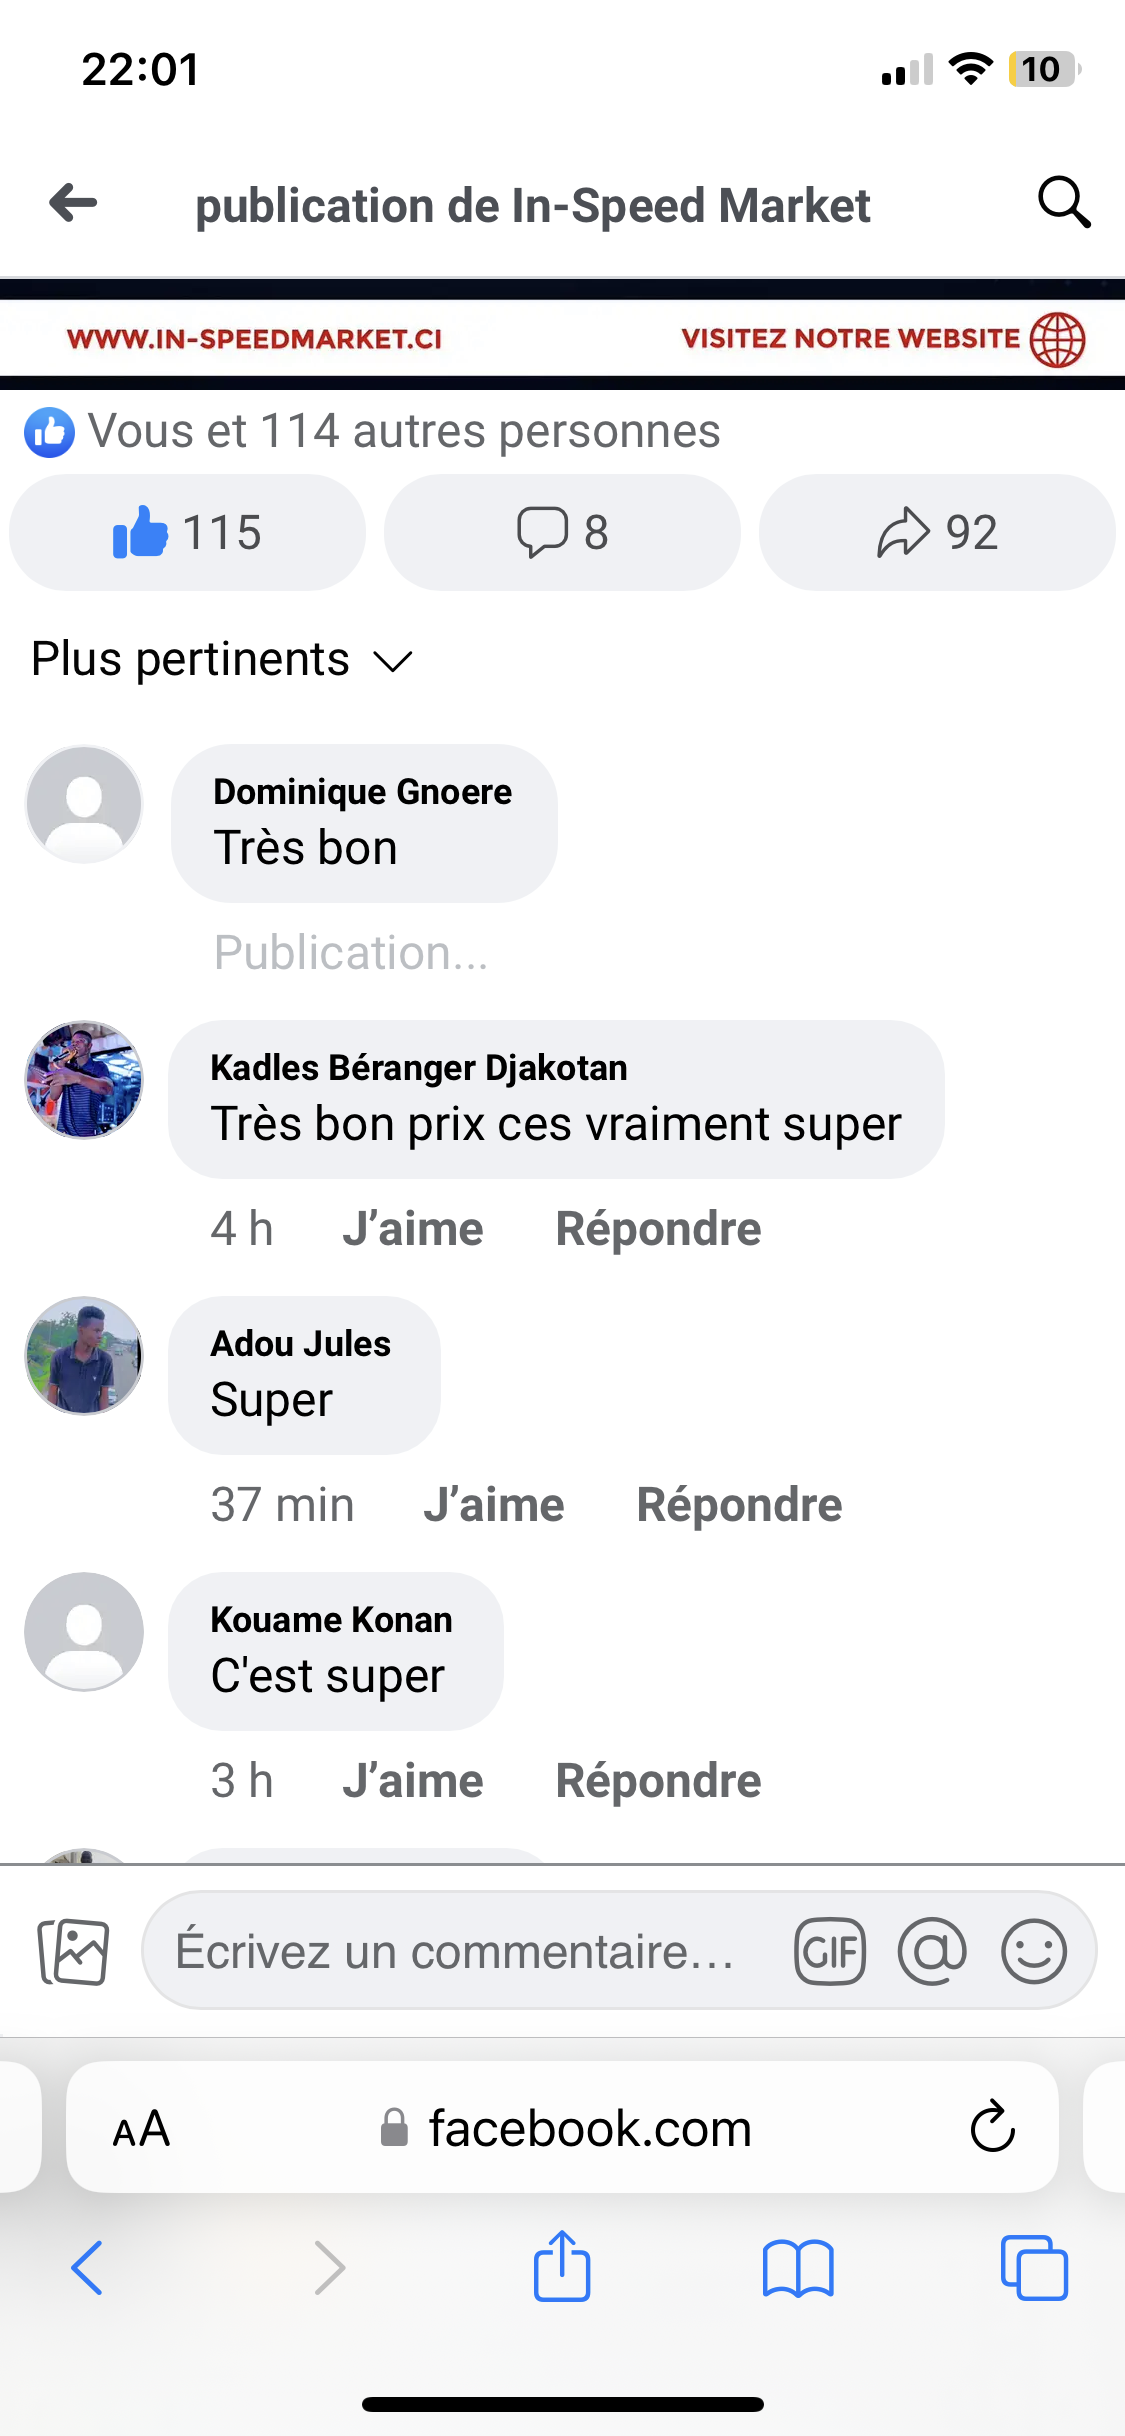
Task: Open Safari bookmarks book icon
Action: [x=797, y=2267]
